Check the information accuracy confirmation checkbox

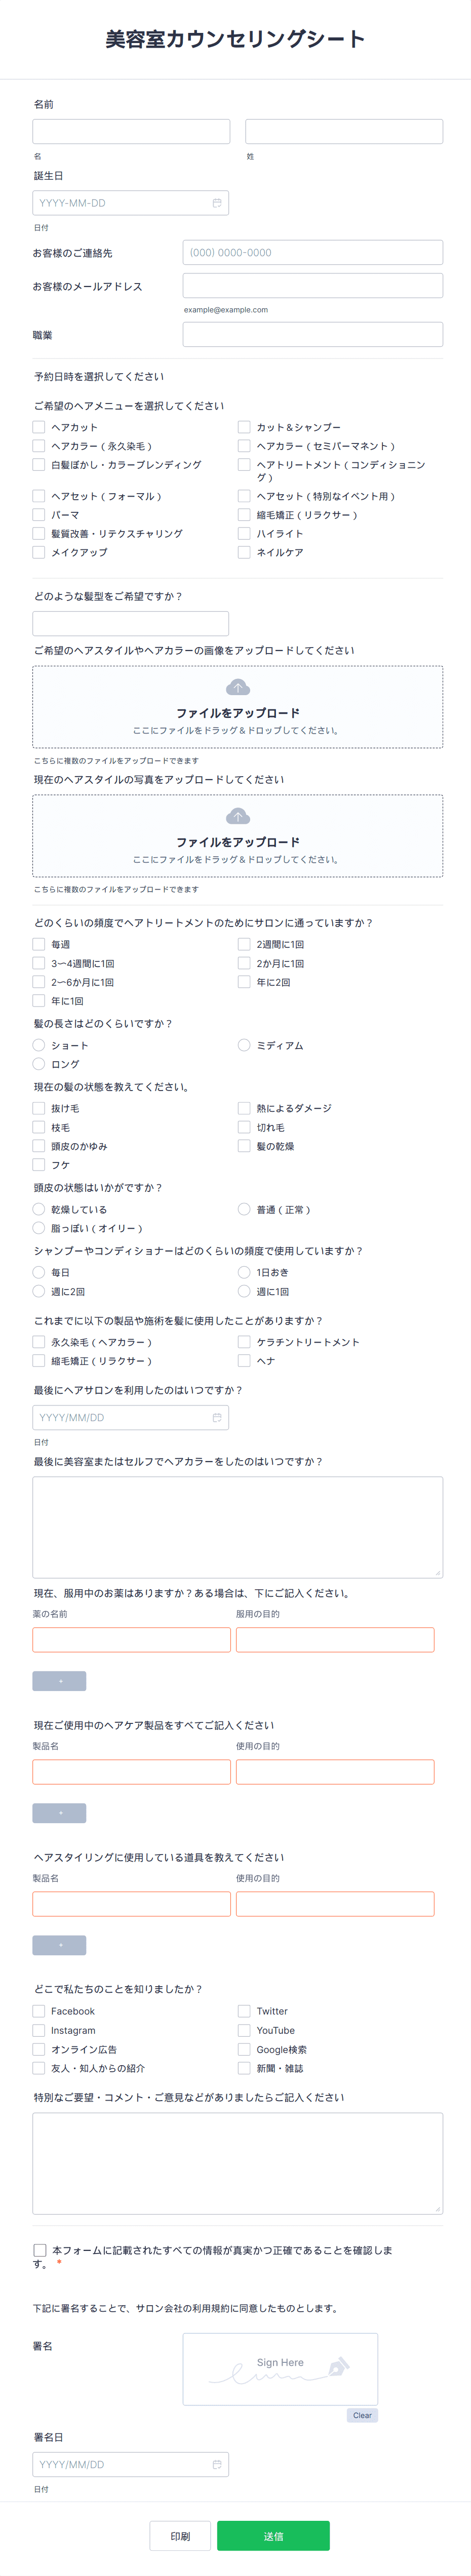[x=40, y=2250]
